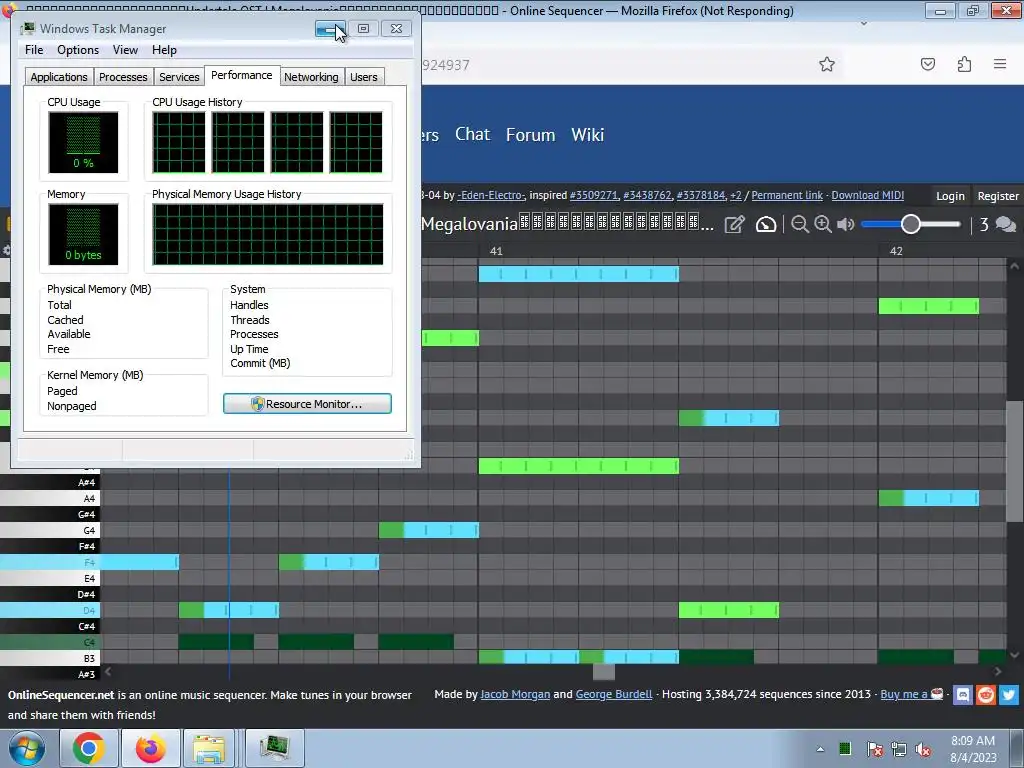
Task: Open -Eden-Electro- author profile link
Action: [491, 195]
